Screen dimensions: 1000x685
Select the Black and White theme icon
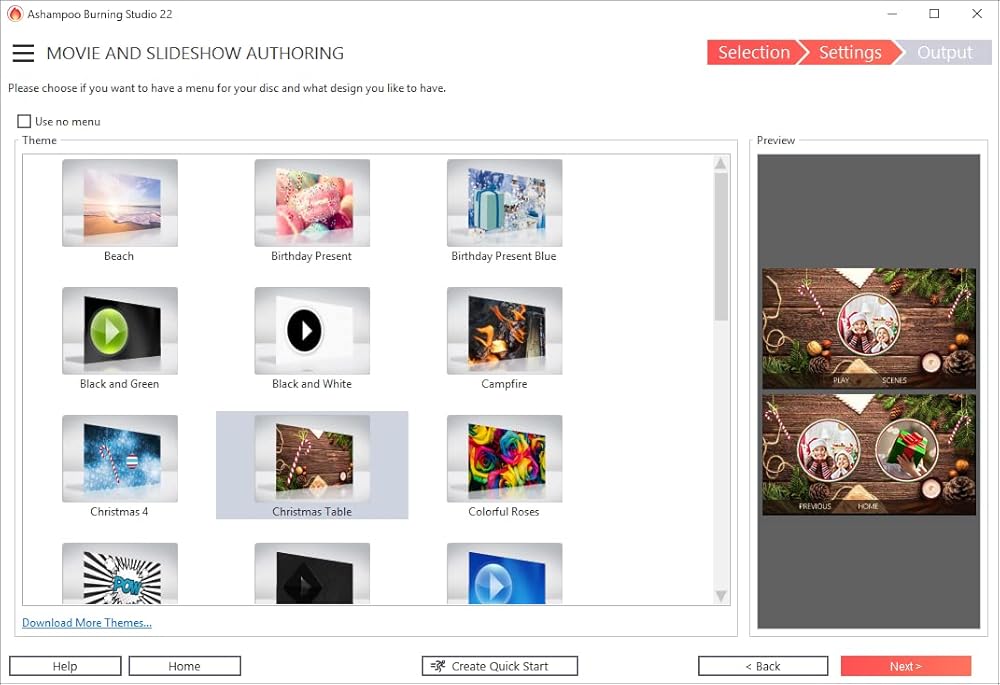[x=312, y=331]
